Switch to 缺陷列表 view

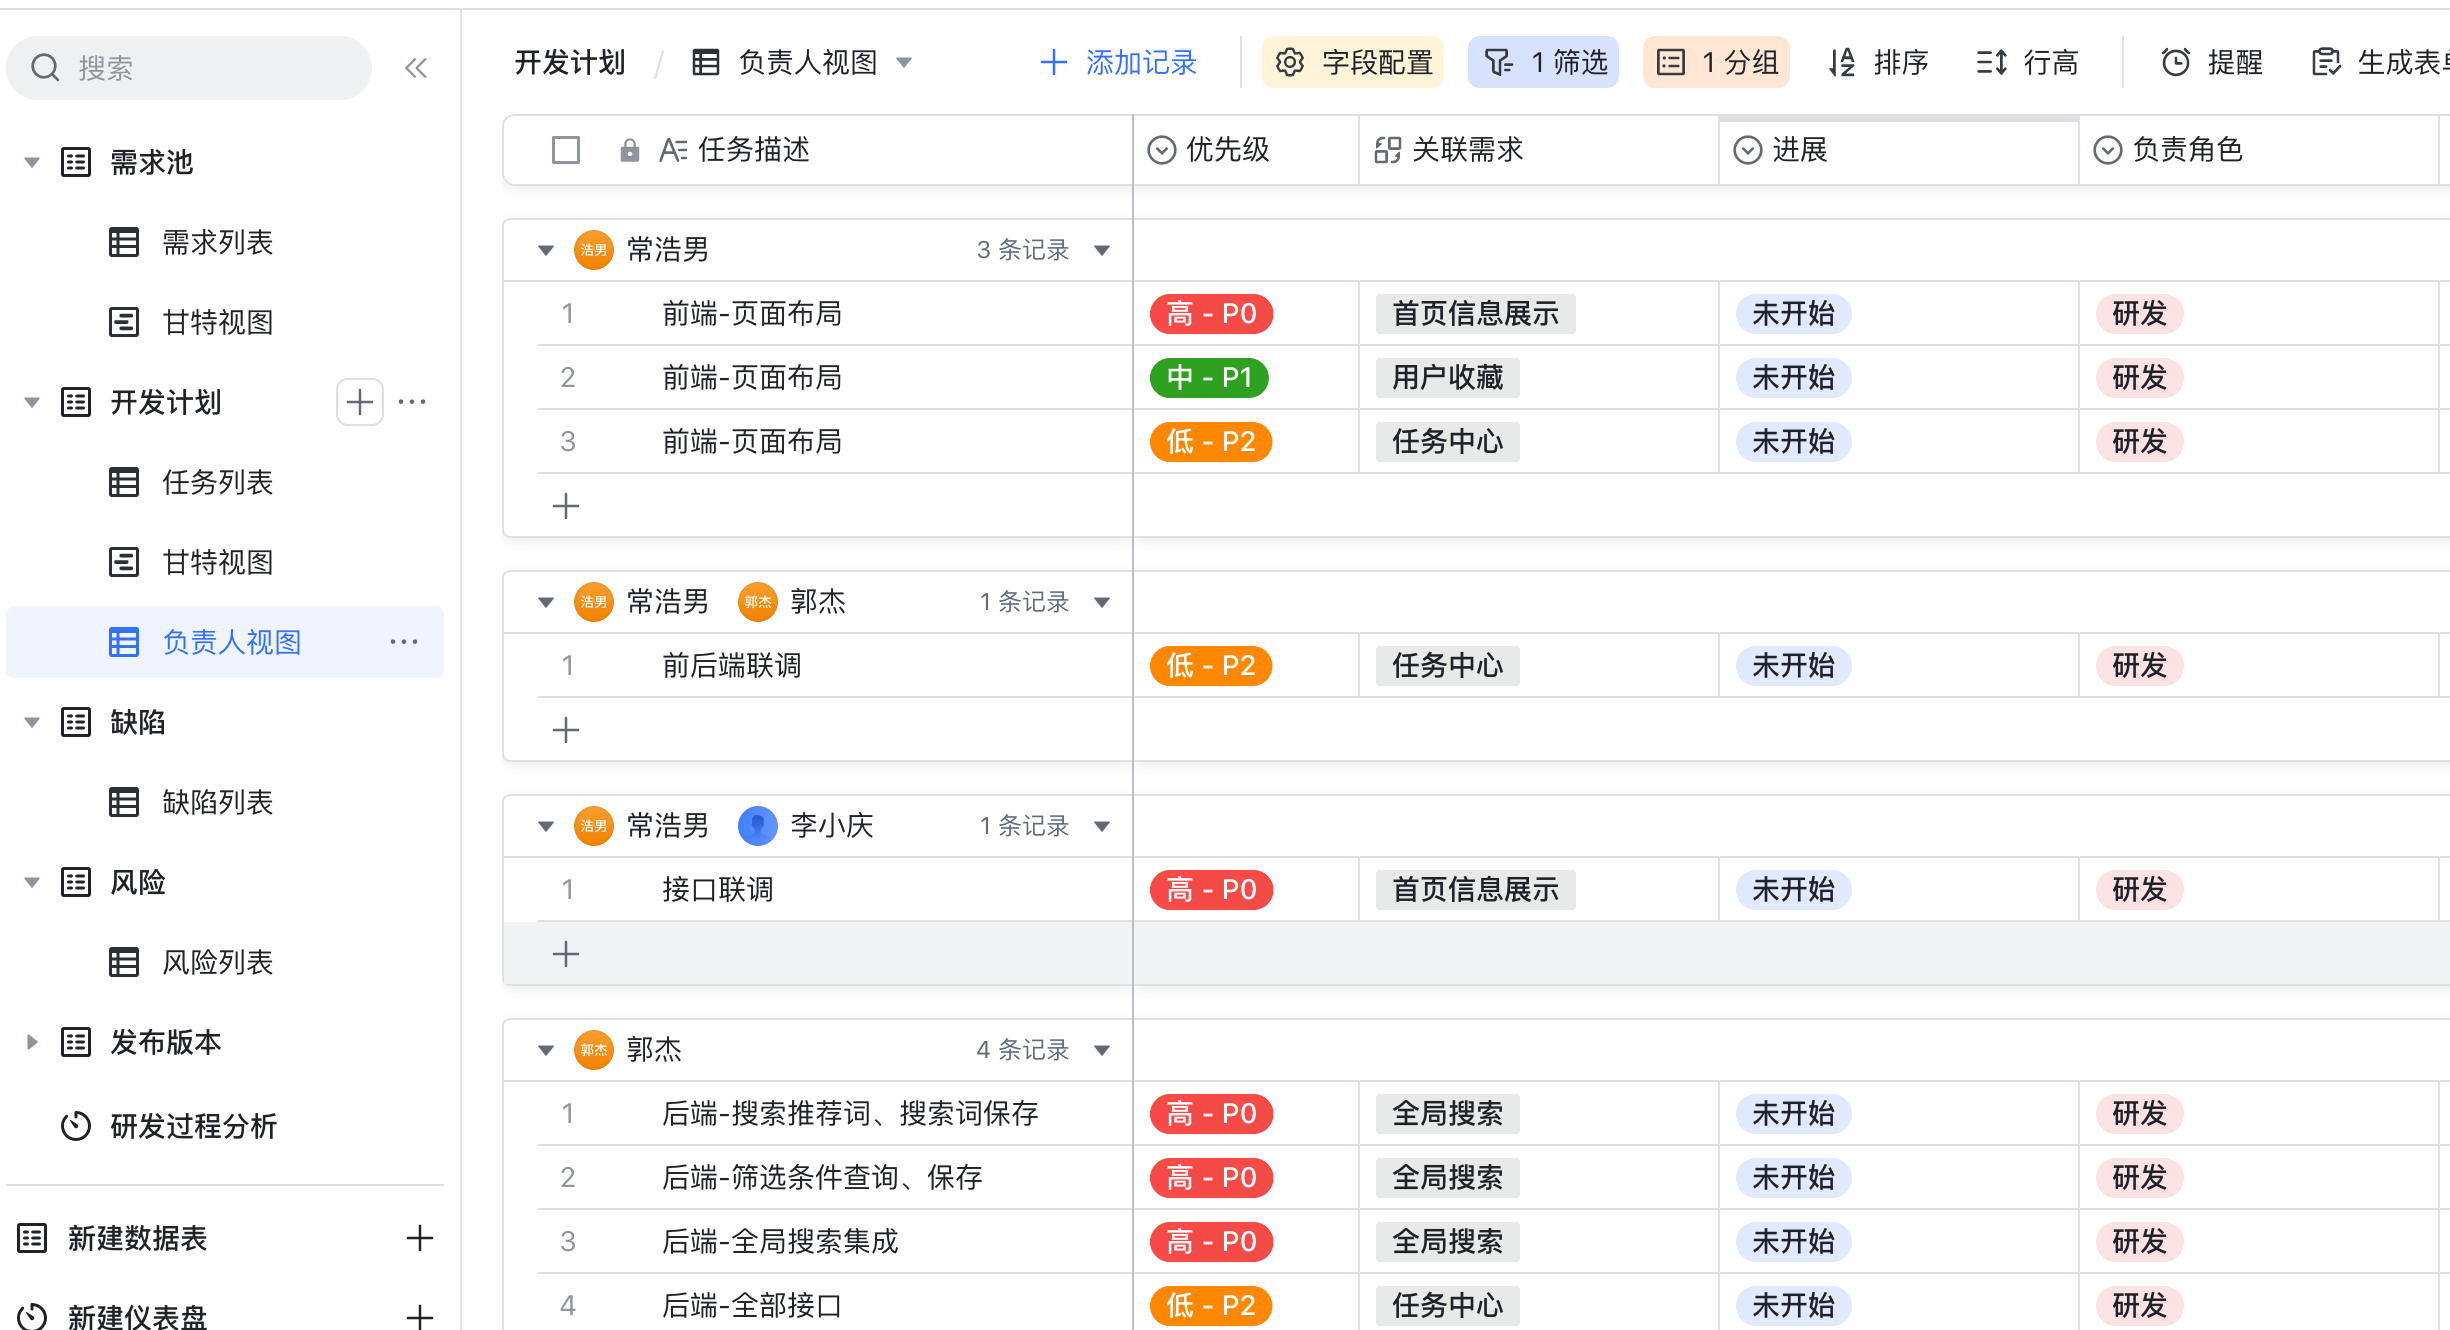217,802
